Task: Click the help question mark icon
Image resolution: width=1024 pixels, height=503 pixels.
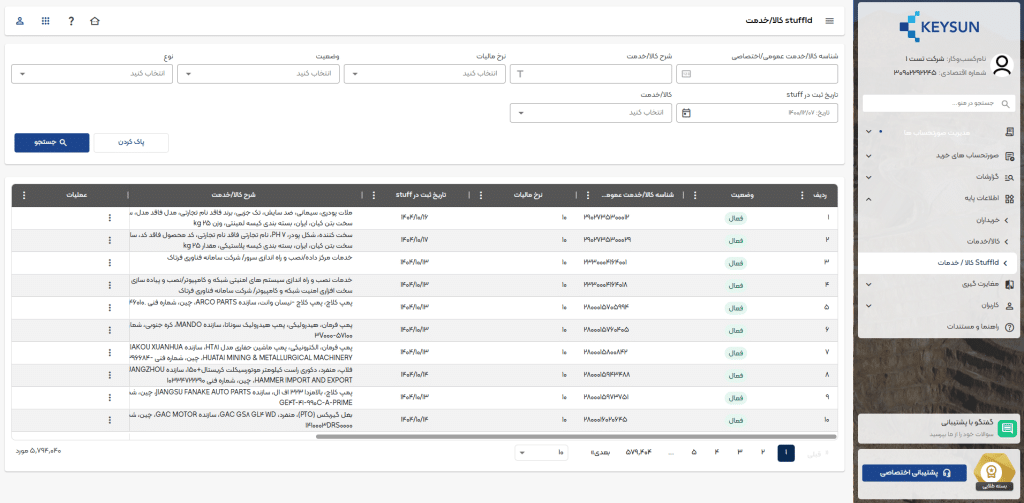Action: (x=70, y=20)
